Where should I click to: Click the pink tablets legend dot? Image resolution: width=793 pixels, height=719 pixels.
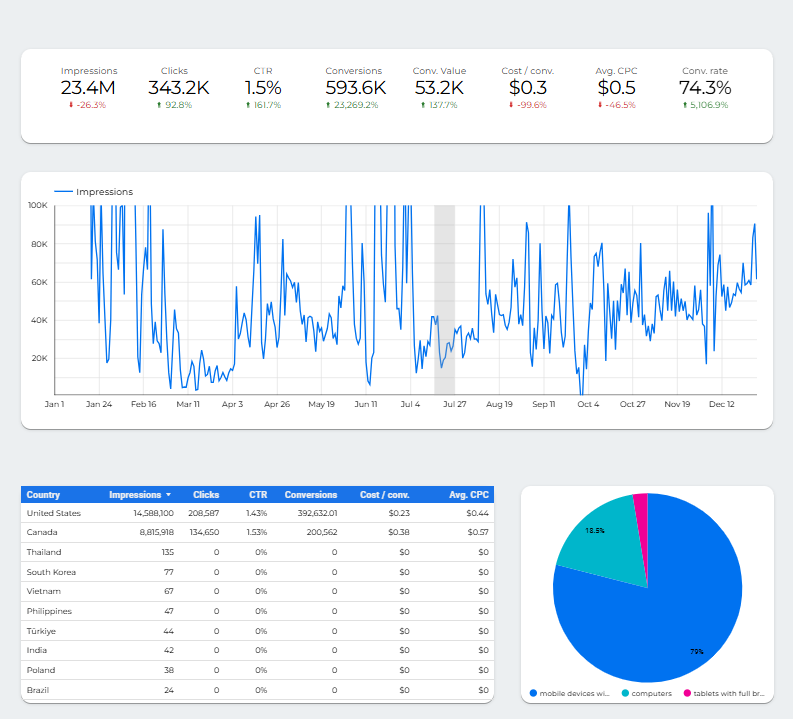click(687, 693)
